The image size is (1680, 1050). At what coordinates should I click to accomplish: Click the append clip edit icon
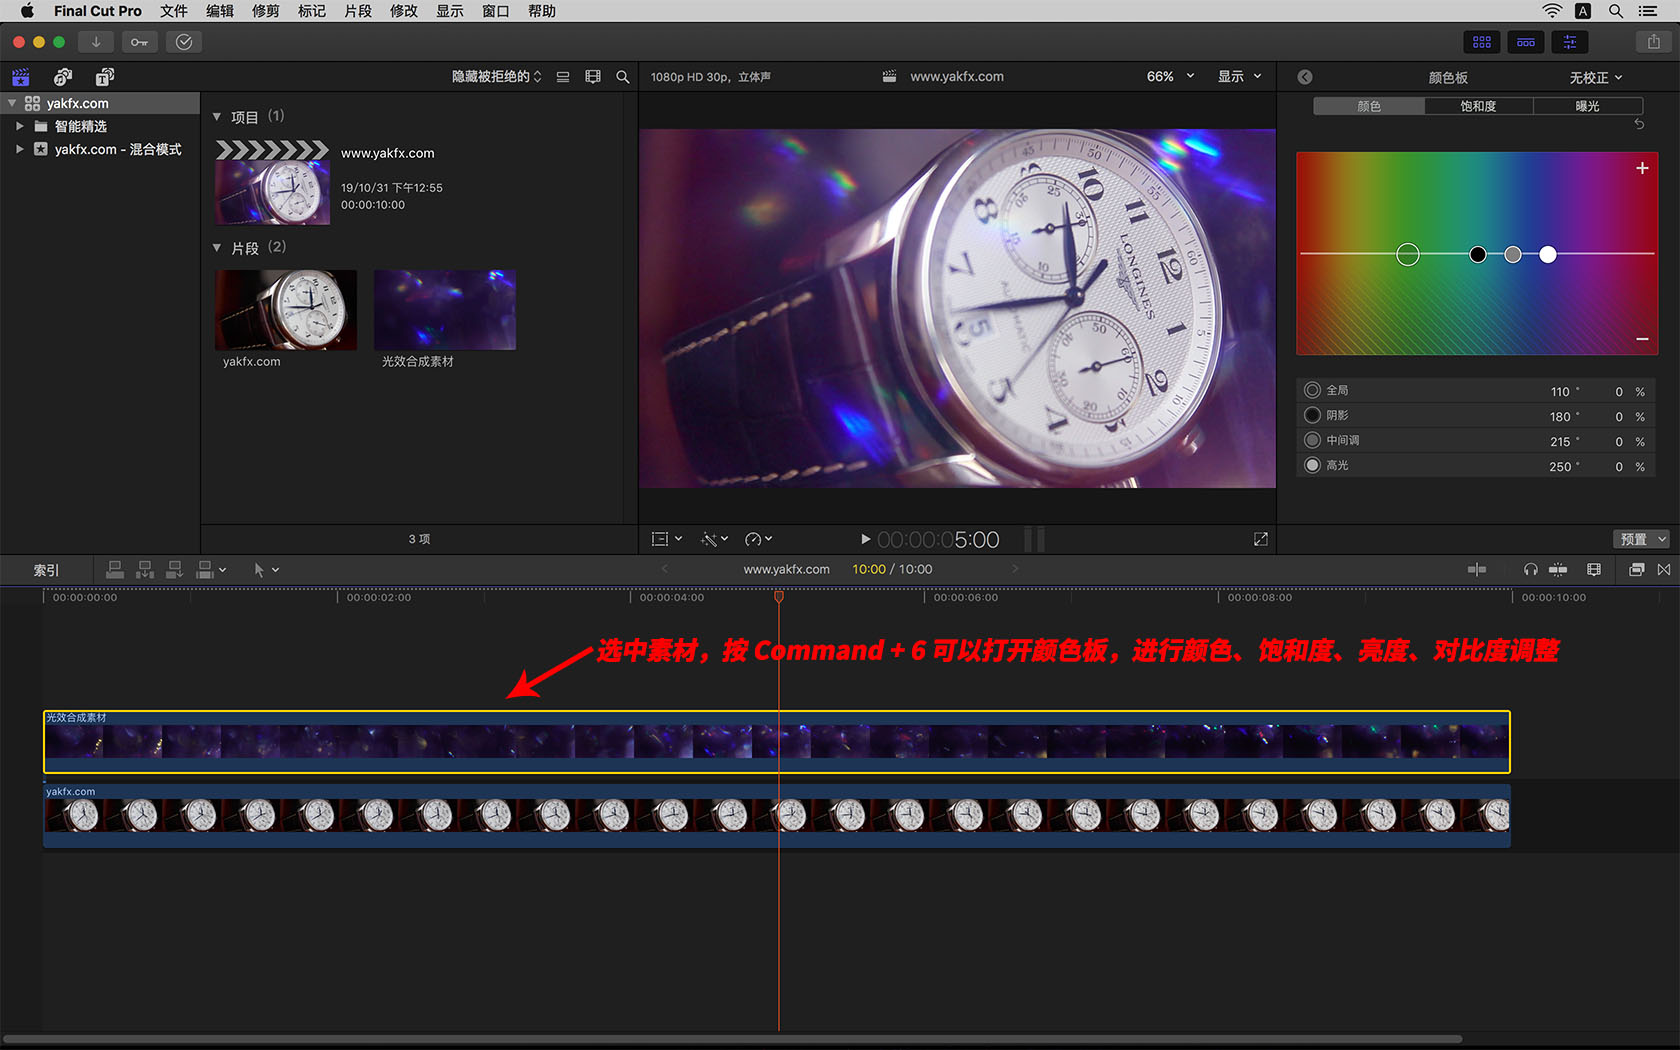(x=175, y=570)
